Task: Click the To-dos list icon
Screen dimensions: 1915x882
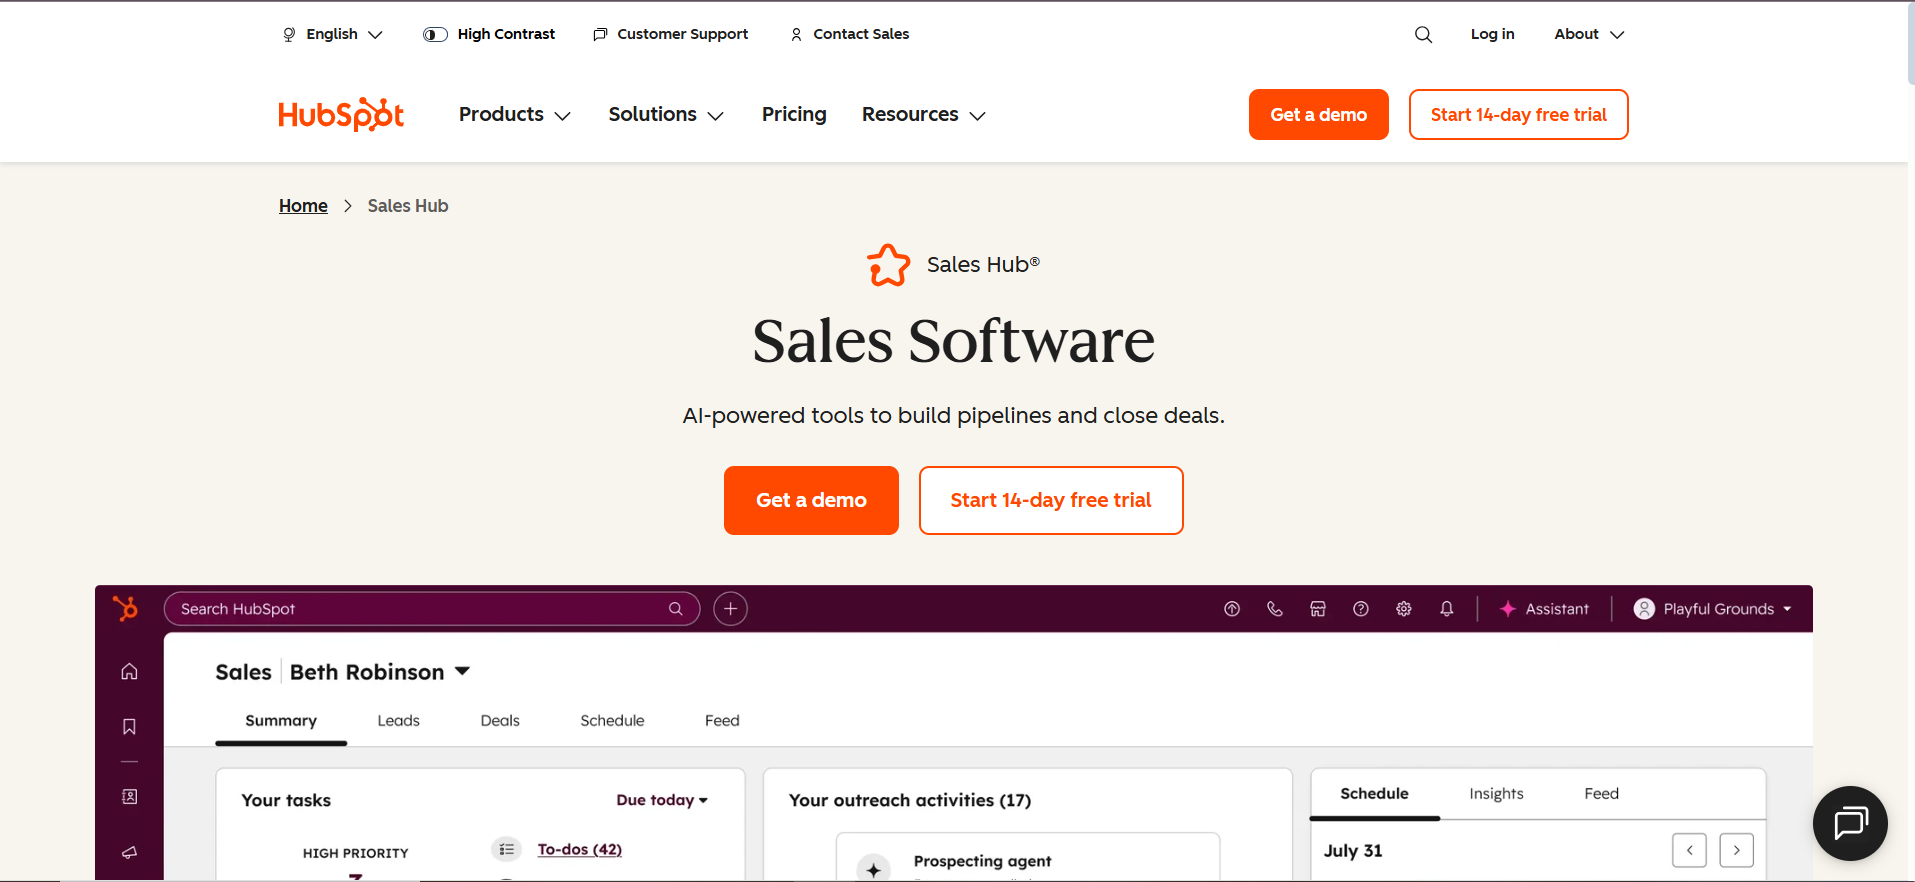Action: (507, 849)
